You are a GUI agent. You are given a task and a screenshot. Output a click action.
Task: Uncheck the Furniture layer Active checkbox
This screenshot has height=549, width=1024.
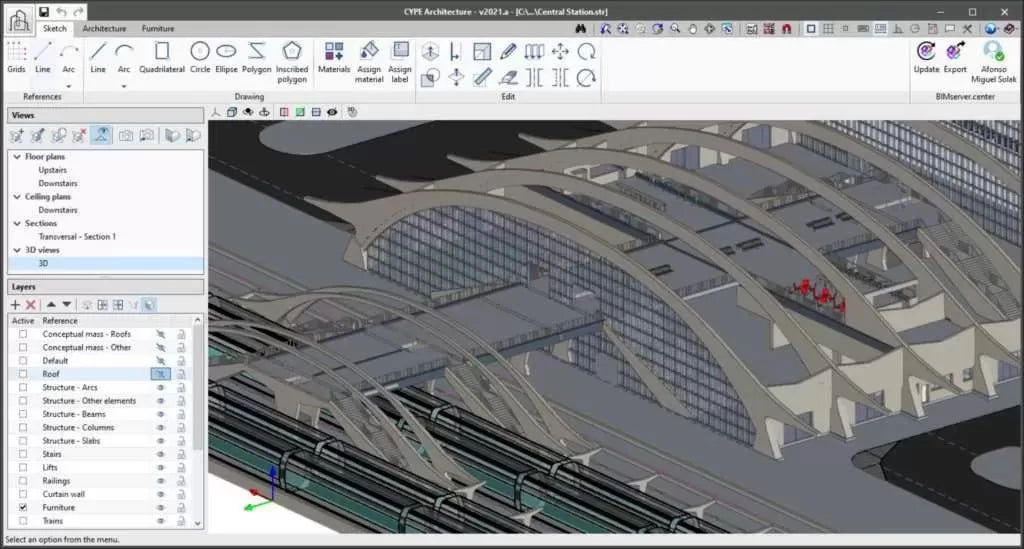(23, 508)
